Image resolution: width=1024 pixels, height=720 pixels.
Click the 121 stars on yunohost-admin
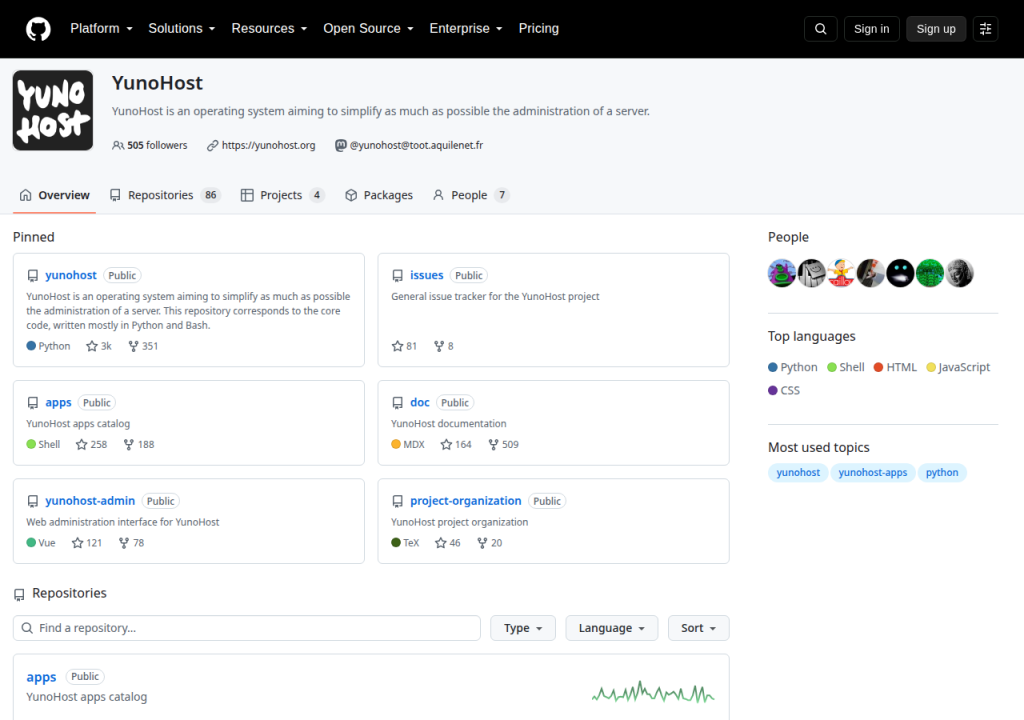click(x=87, y=543)
